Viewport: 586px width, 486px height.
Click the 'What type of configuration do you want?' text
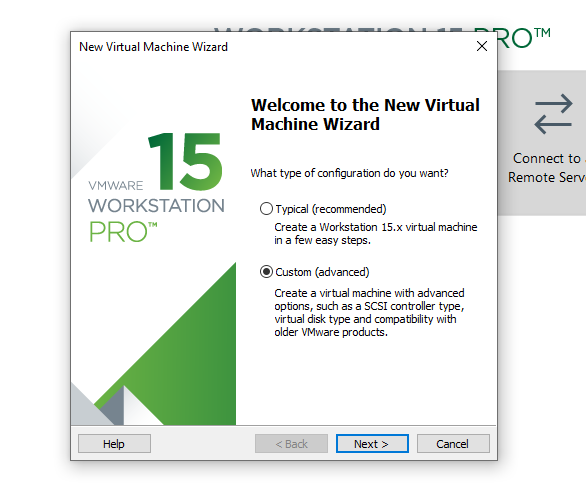click(x=349, y=173)
